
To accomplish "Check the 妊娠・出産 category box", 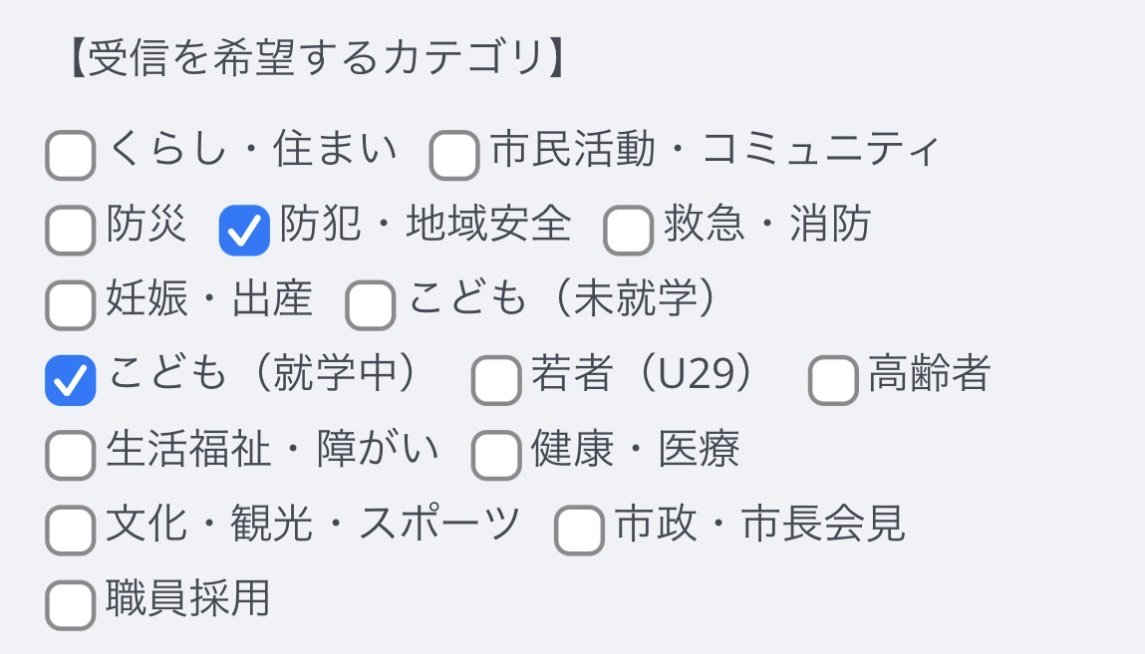I will point(70,305).
